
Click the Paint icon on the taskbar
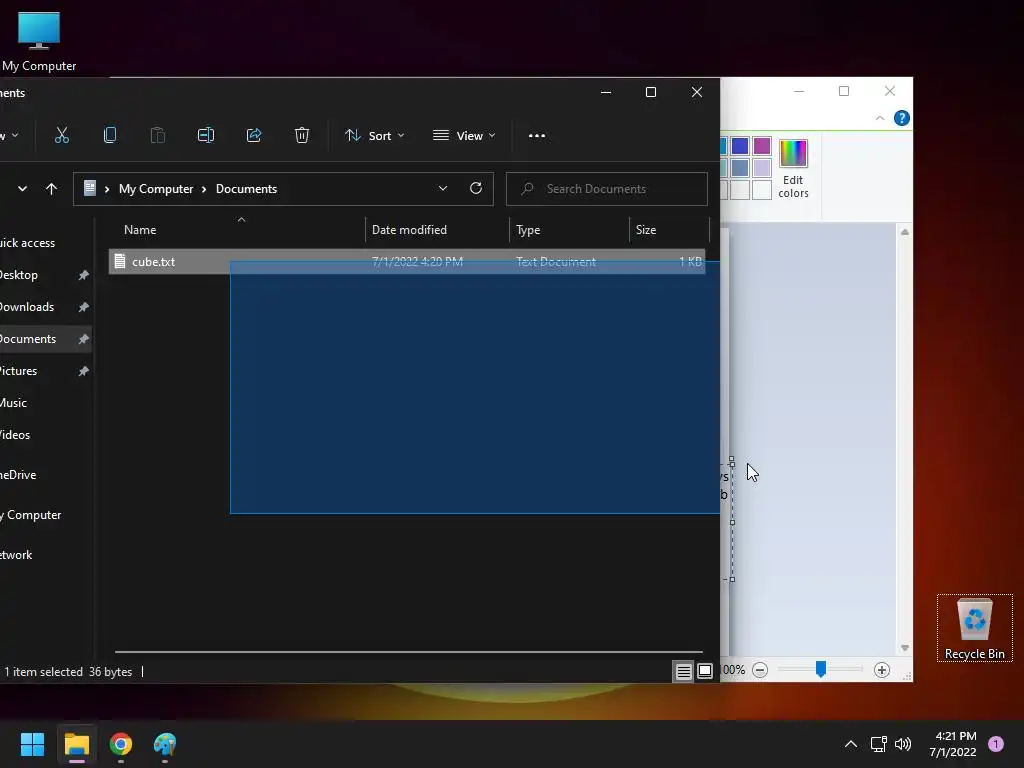(x=165, y=744)
